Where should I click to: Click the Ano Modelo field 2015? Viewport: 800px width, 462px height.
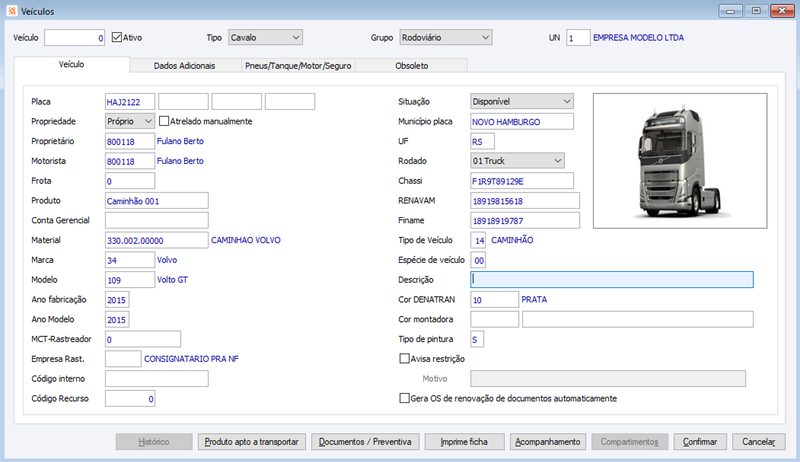tap(117, 319)
